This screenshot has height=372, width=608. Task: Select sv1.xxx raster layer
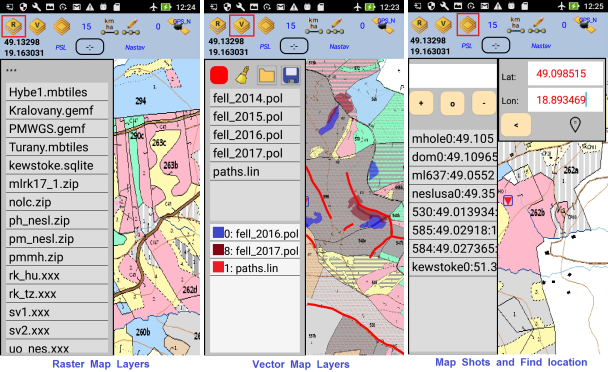[x=57, y=312]
